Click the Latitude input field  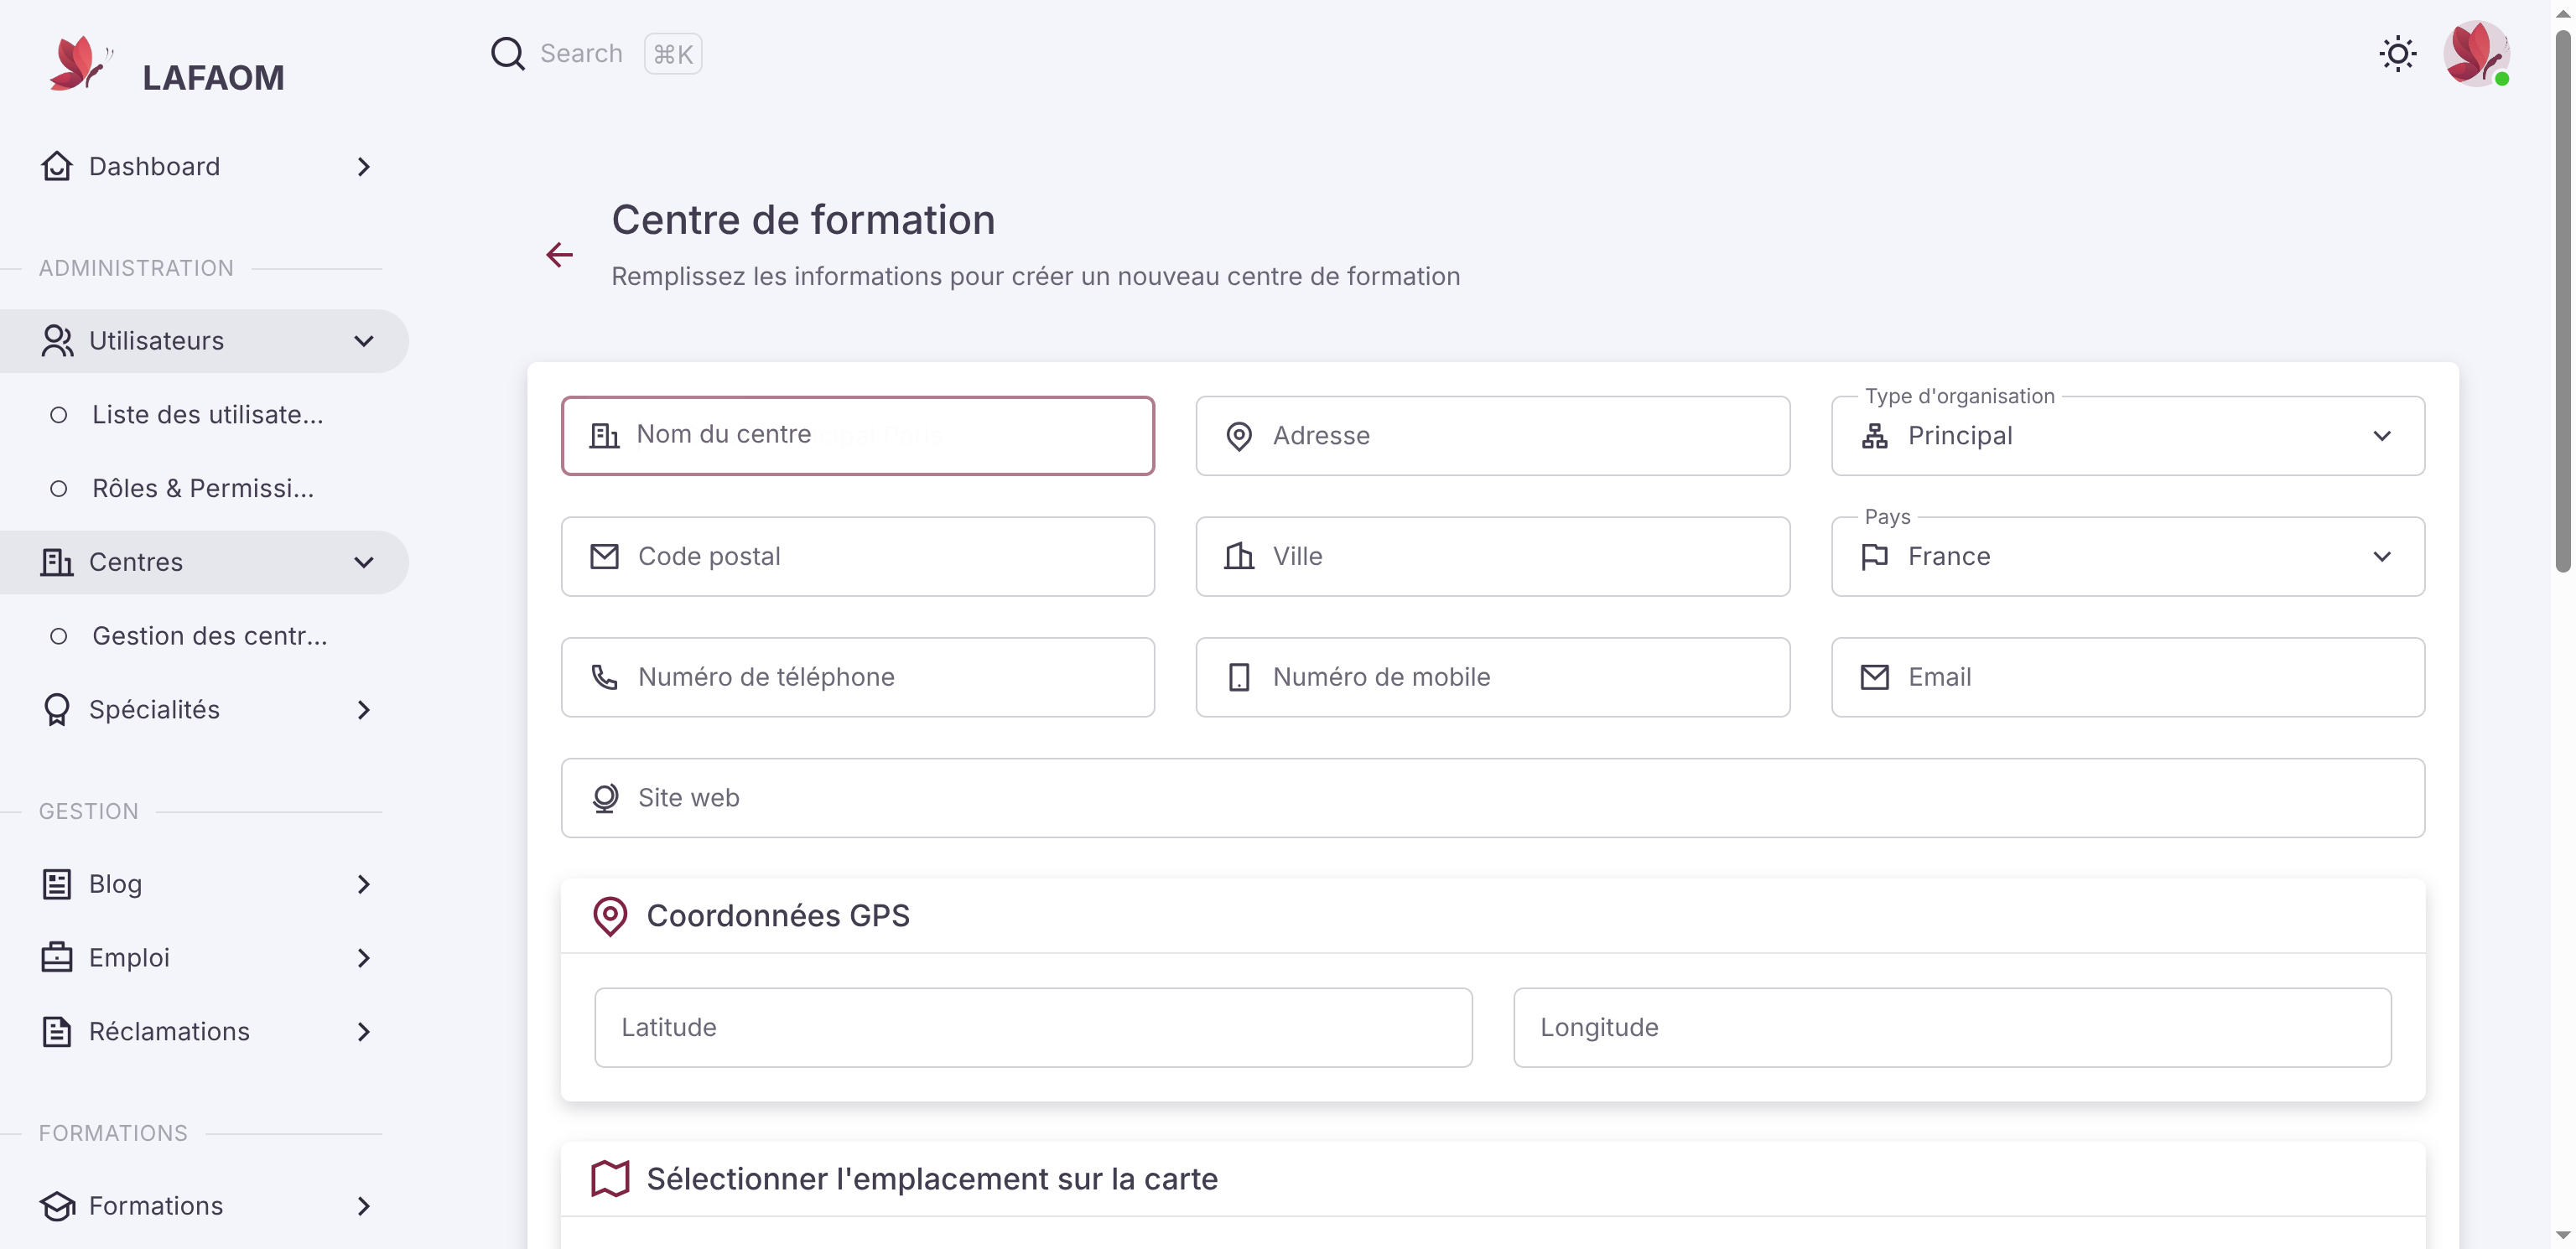pos(1033,1028)
